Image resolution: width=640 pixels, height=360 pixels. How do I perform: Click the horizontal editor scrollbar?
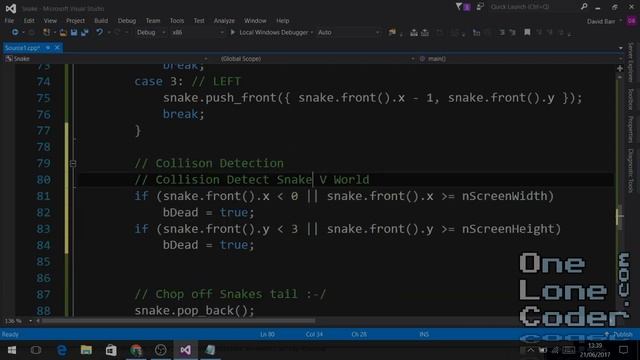coord(178,321)
